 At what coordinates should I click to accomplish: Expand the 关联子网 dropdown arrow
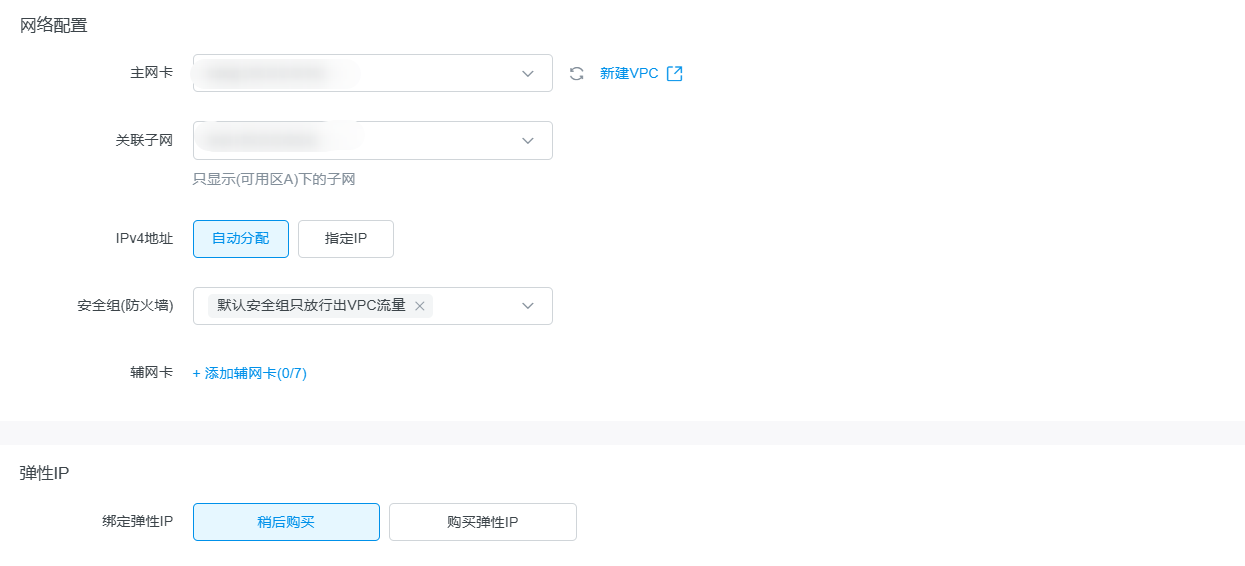tap(528, 141)
